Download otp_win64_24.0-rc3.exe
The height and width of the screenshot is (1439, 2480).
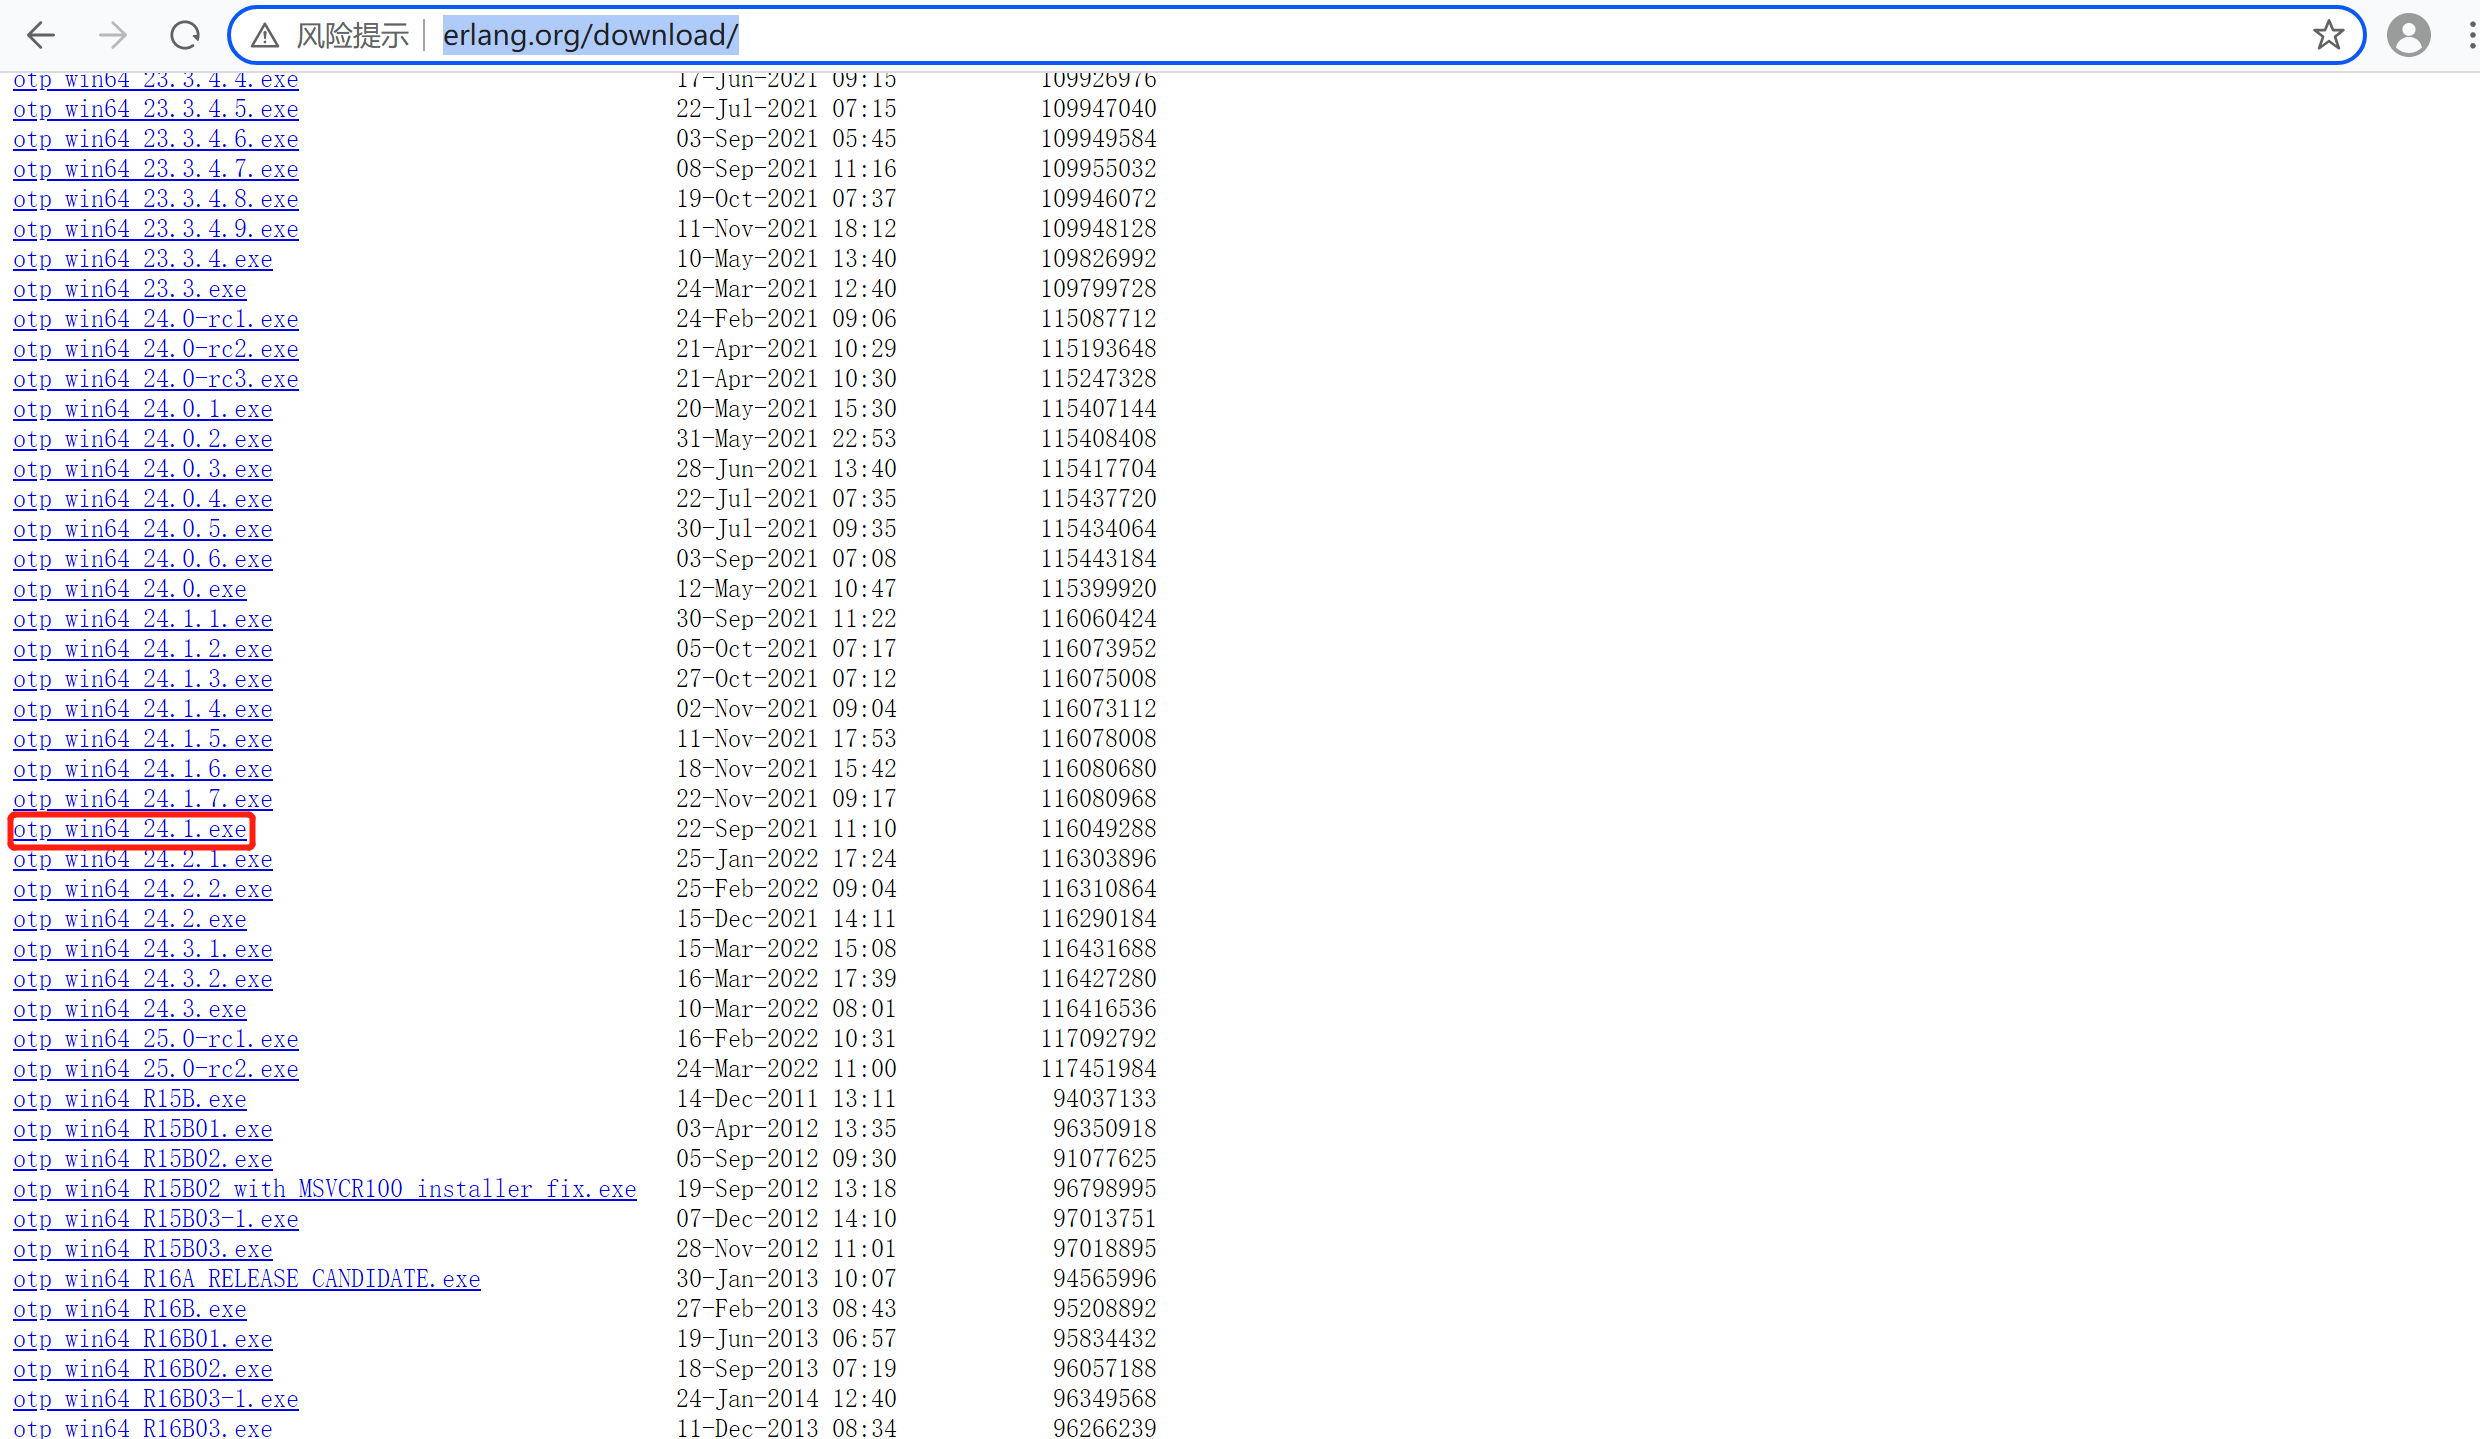point(156,379)
